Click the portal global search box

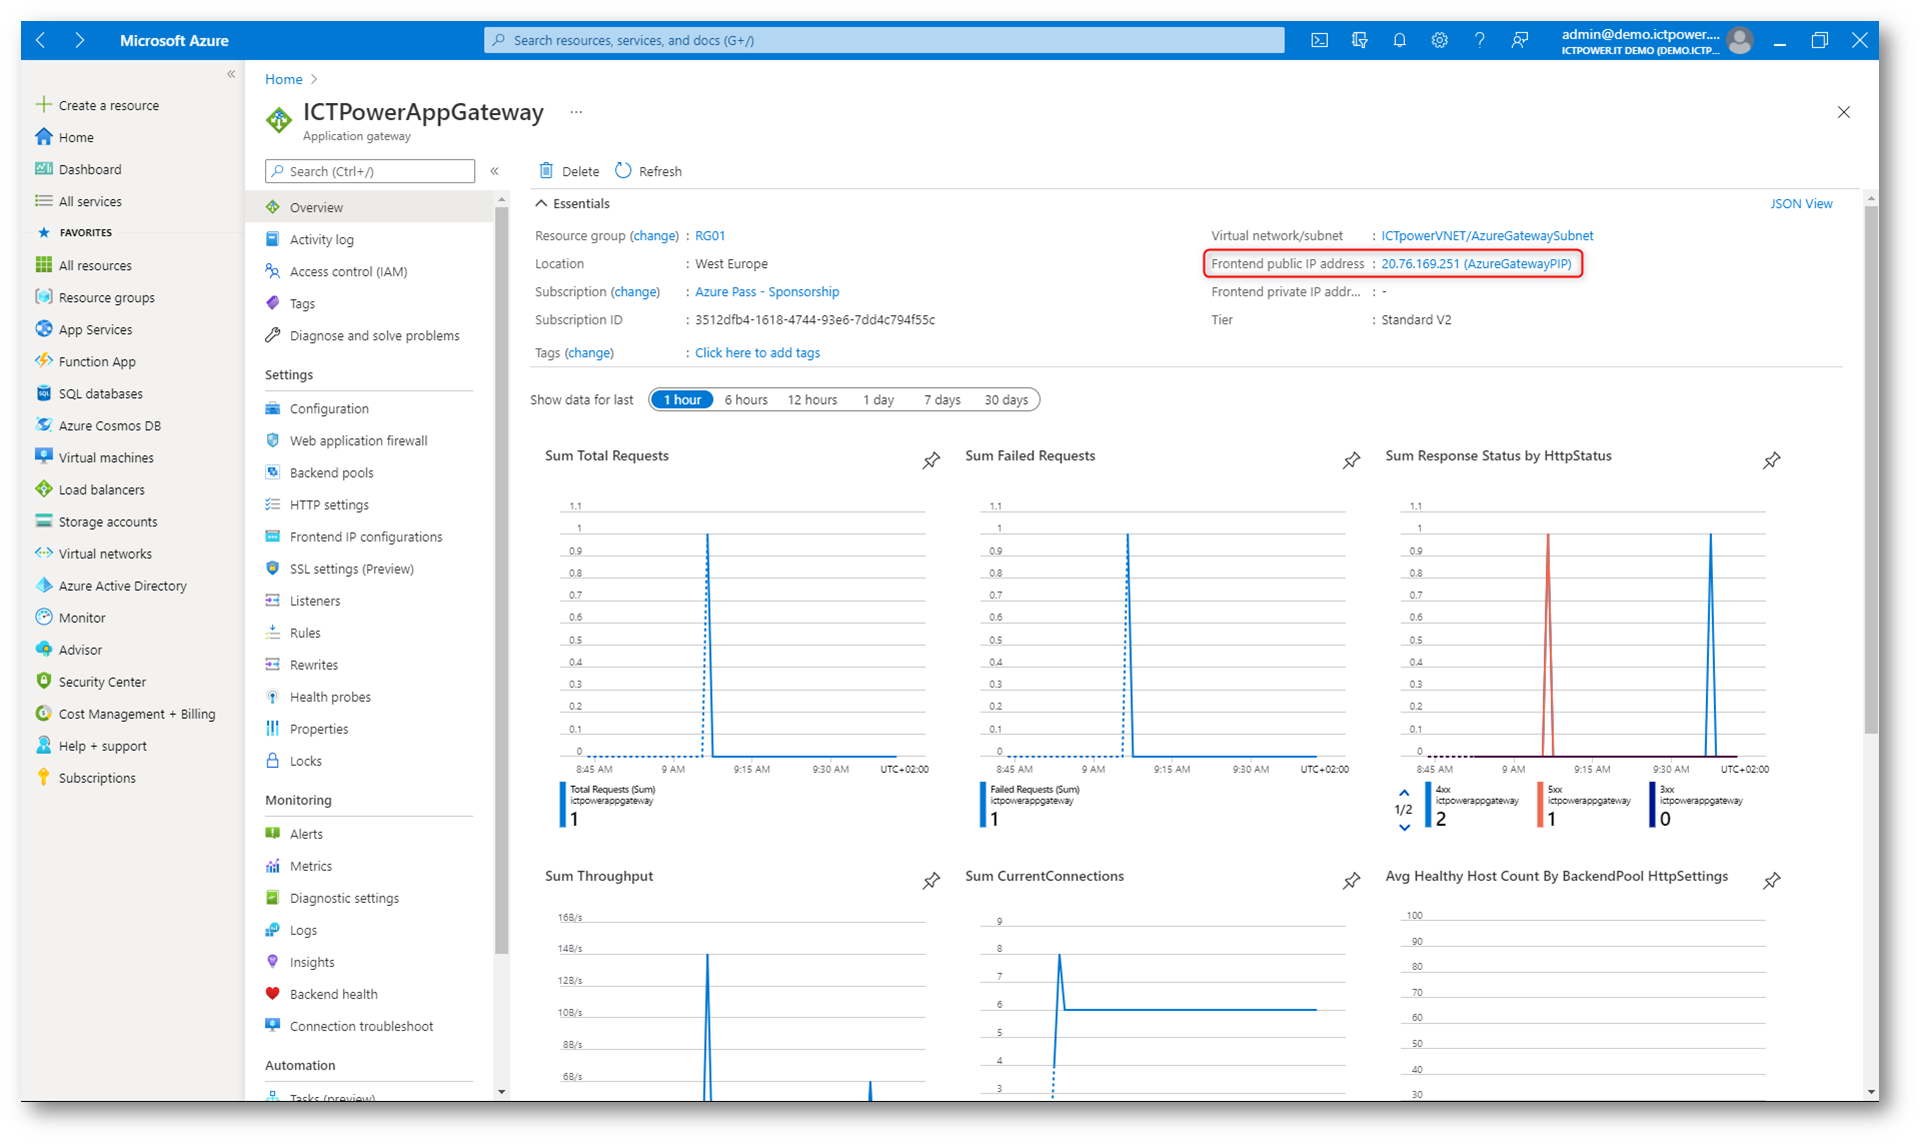click(884, 40)
